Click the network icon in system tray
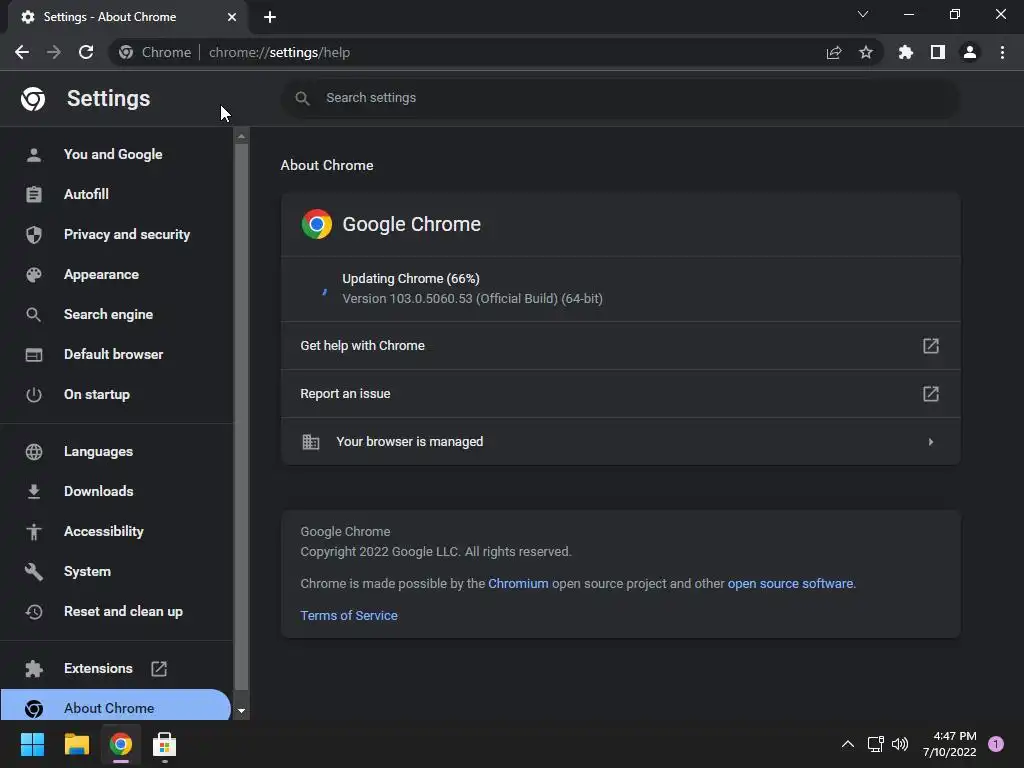The height and width of the screenshot is (768, 1024). point(875,744)
